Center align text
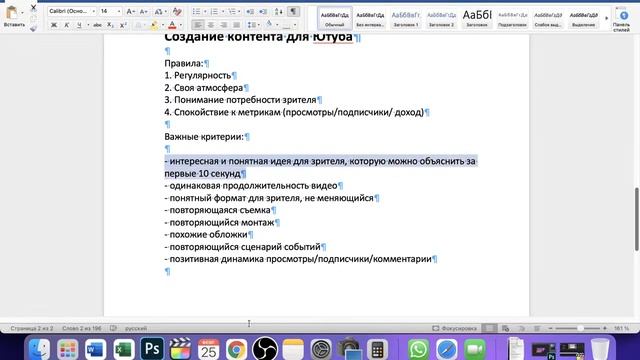The image size is (640, 360). point(211,25)
